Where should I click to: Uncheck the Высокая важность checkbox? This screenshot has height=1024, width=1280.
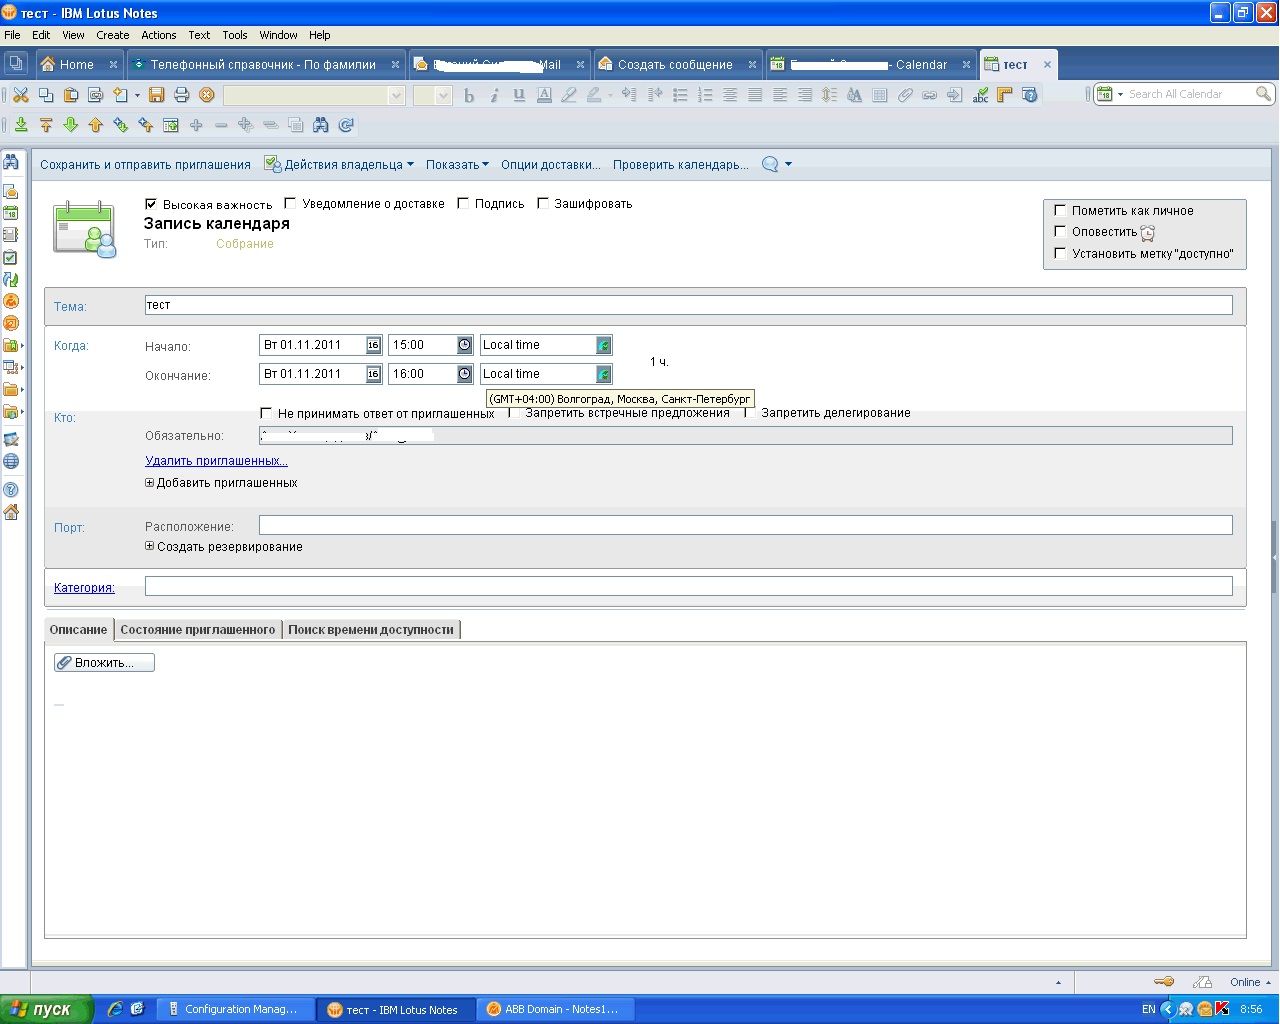click(x=151, y=204)
